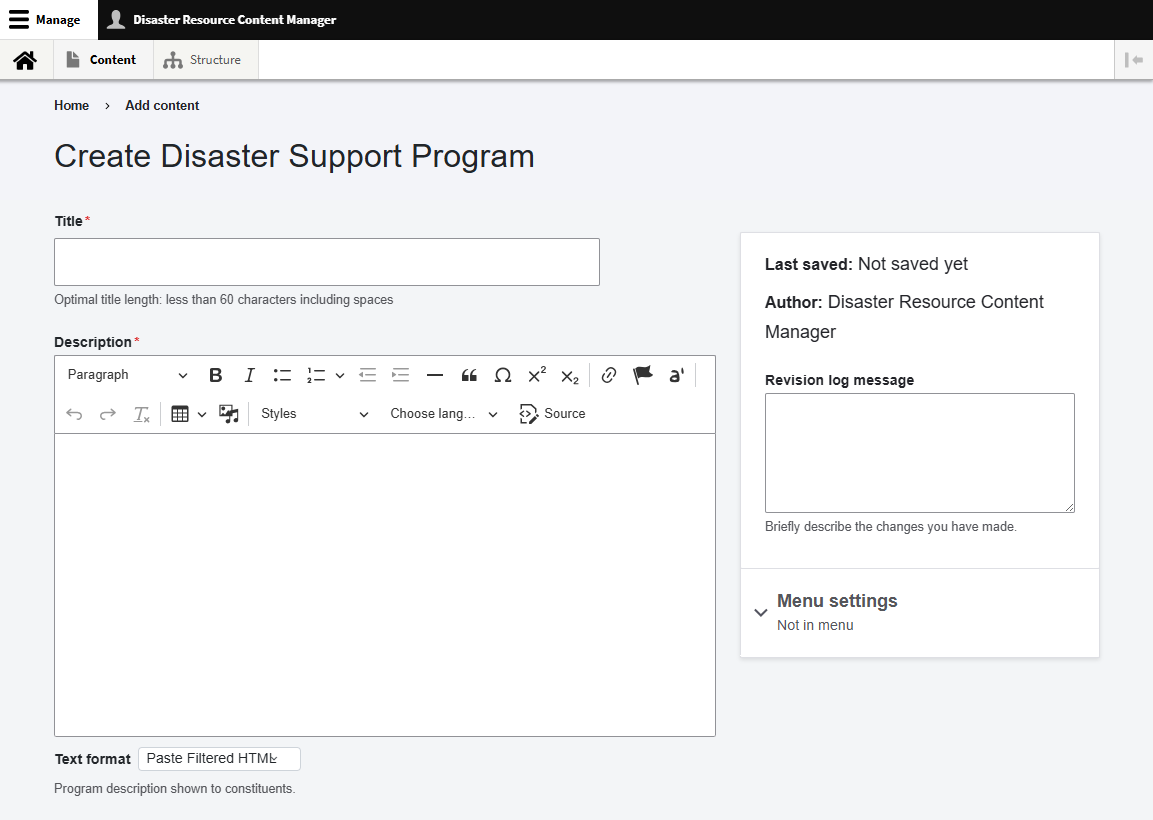
Task: Open Disaster Resource Content Manager user menu
Action: pos(221,20)
